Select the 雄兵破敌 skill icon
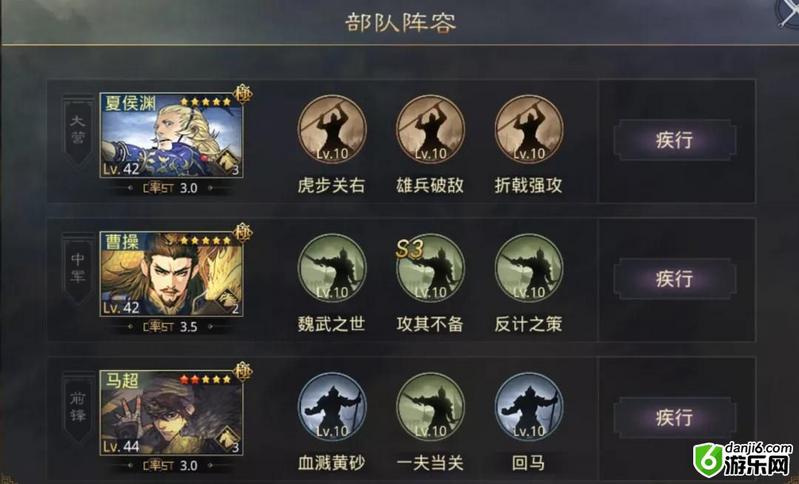The height and width of the screenshot is (484, 799). (431, 129)
